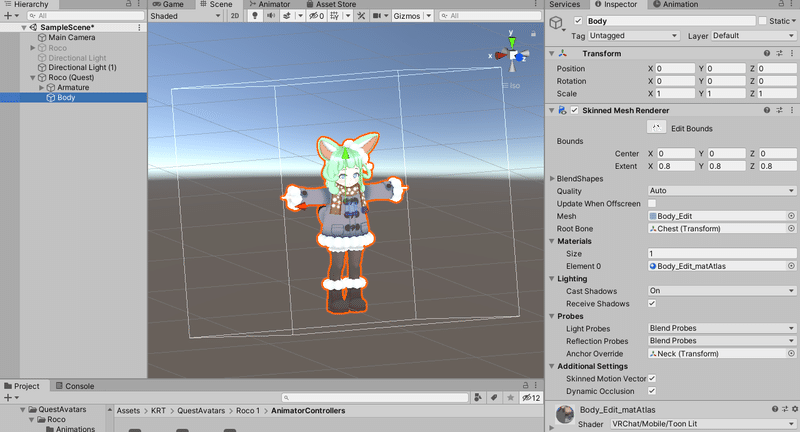Enable the Static checkbox
The image size is (800, 432).
763,21
